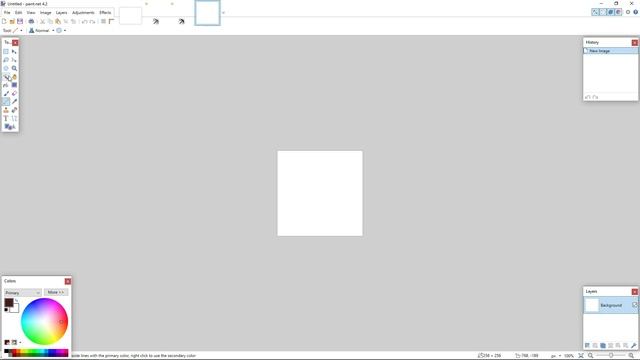The height and width of the screenshot is (360, 640).
Task: Click the Undo toolbar icon
Action: coord(84,21)
